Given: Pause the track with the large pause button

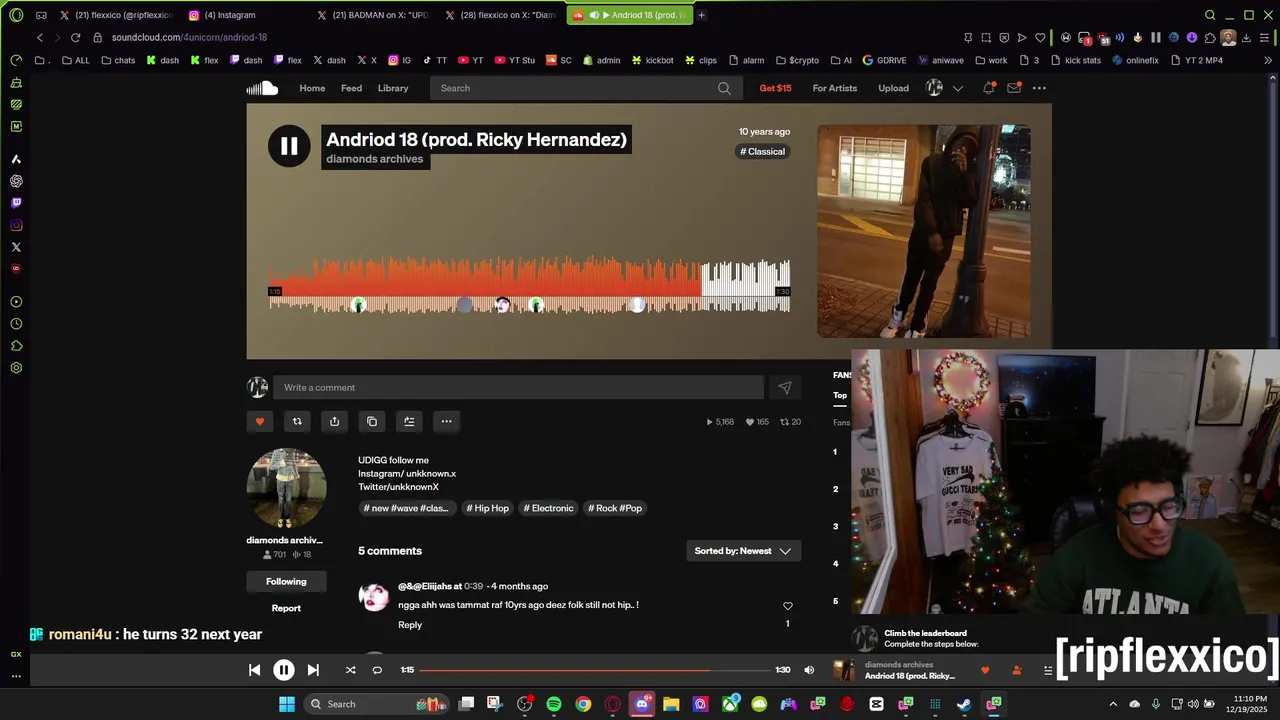Looking at the screenshot, I should coord(289,147).
